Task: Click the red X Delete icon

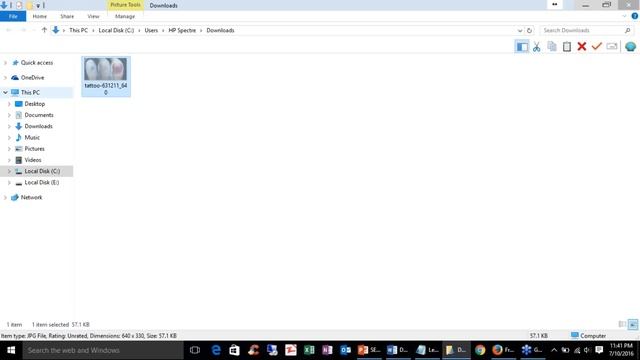Action: tap(582, 47)
